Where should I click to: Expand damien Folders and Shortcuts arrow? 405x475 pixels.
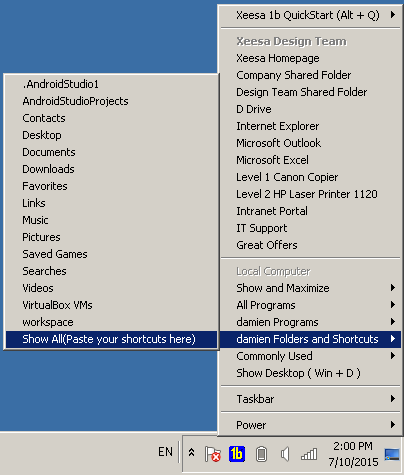(x=393, y=339)
